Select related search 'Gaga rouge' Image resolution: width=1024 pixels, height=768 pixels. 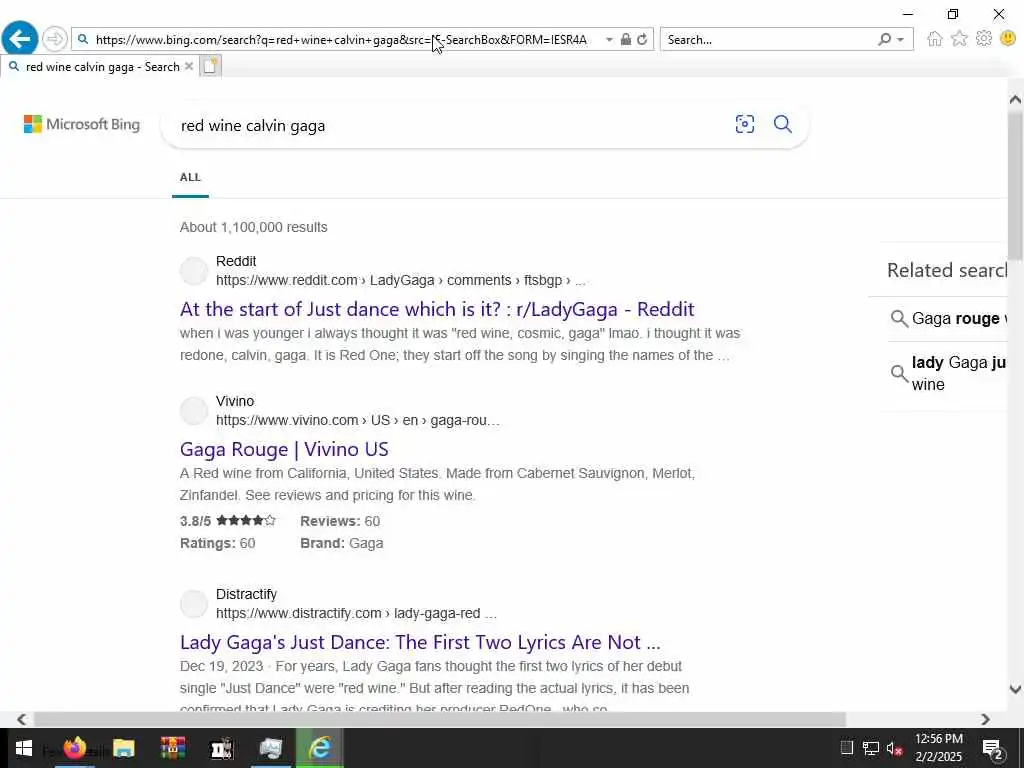pyautogui.click(x=948, y=319)
